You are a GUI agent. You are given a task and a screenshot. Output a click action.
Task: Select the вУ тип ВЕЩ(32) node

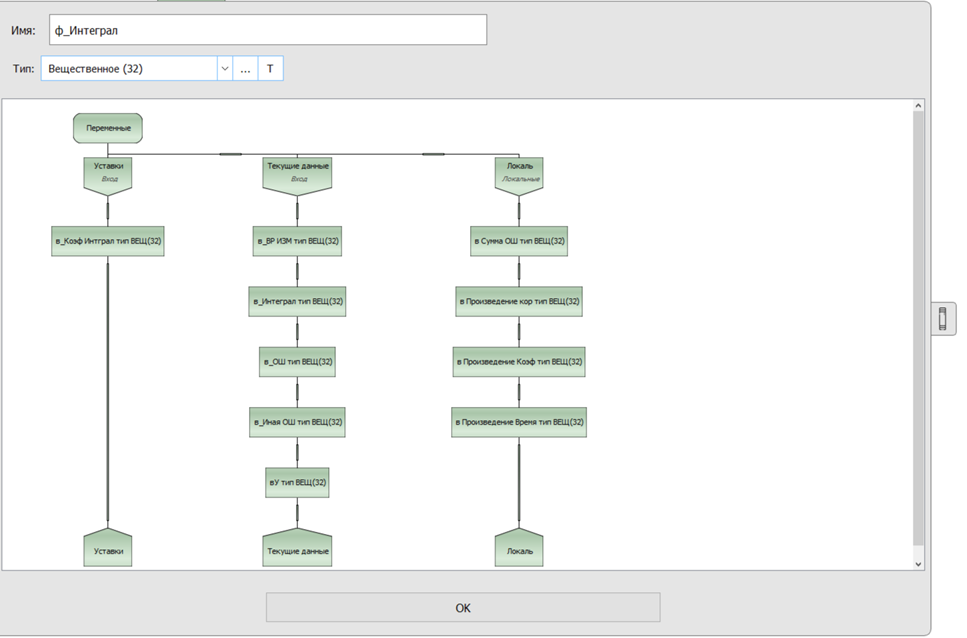tap(297, 483)
